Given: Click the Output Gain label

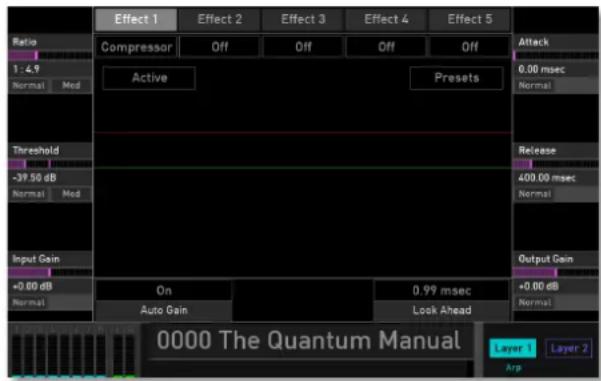Looking at the screenshot, I should (x=545, y=259).
